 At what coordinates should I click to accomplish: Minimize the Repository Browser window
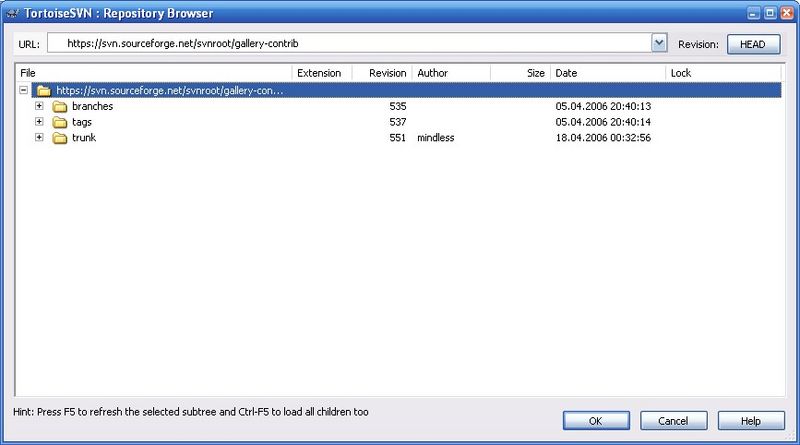754,13
